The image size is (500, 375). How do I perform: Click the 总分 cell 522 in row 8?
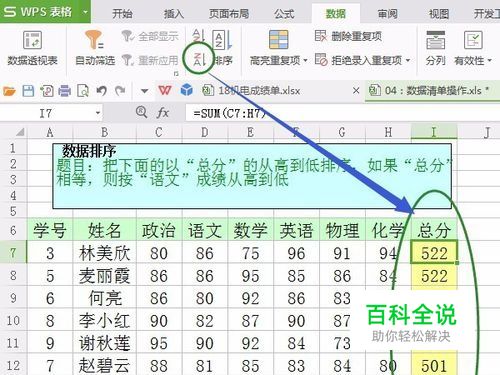point(434,276)
